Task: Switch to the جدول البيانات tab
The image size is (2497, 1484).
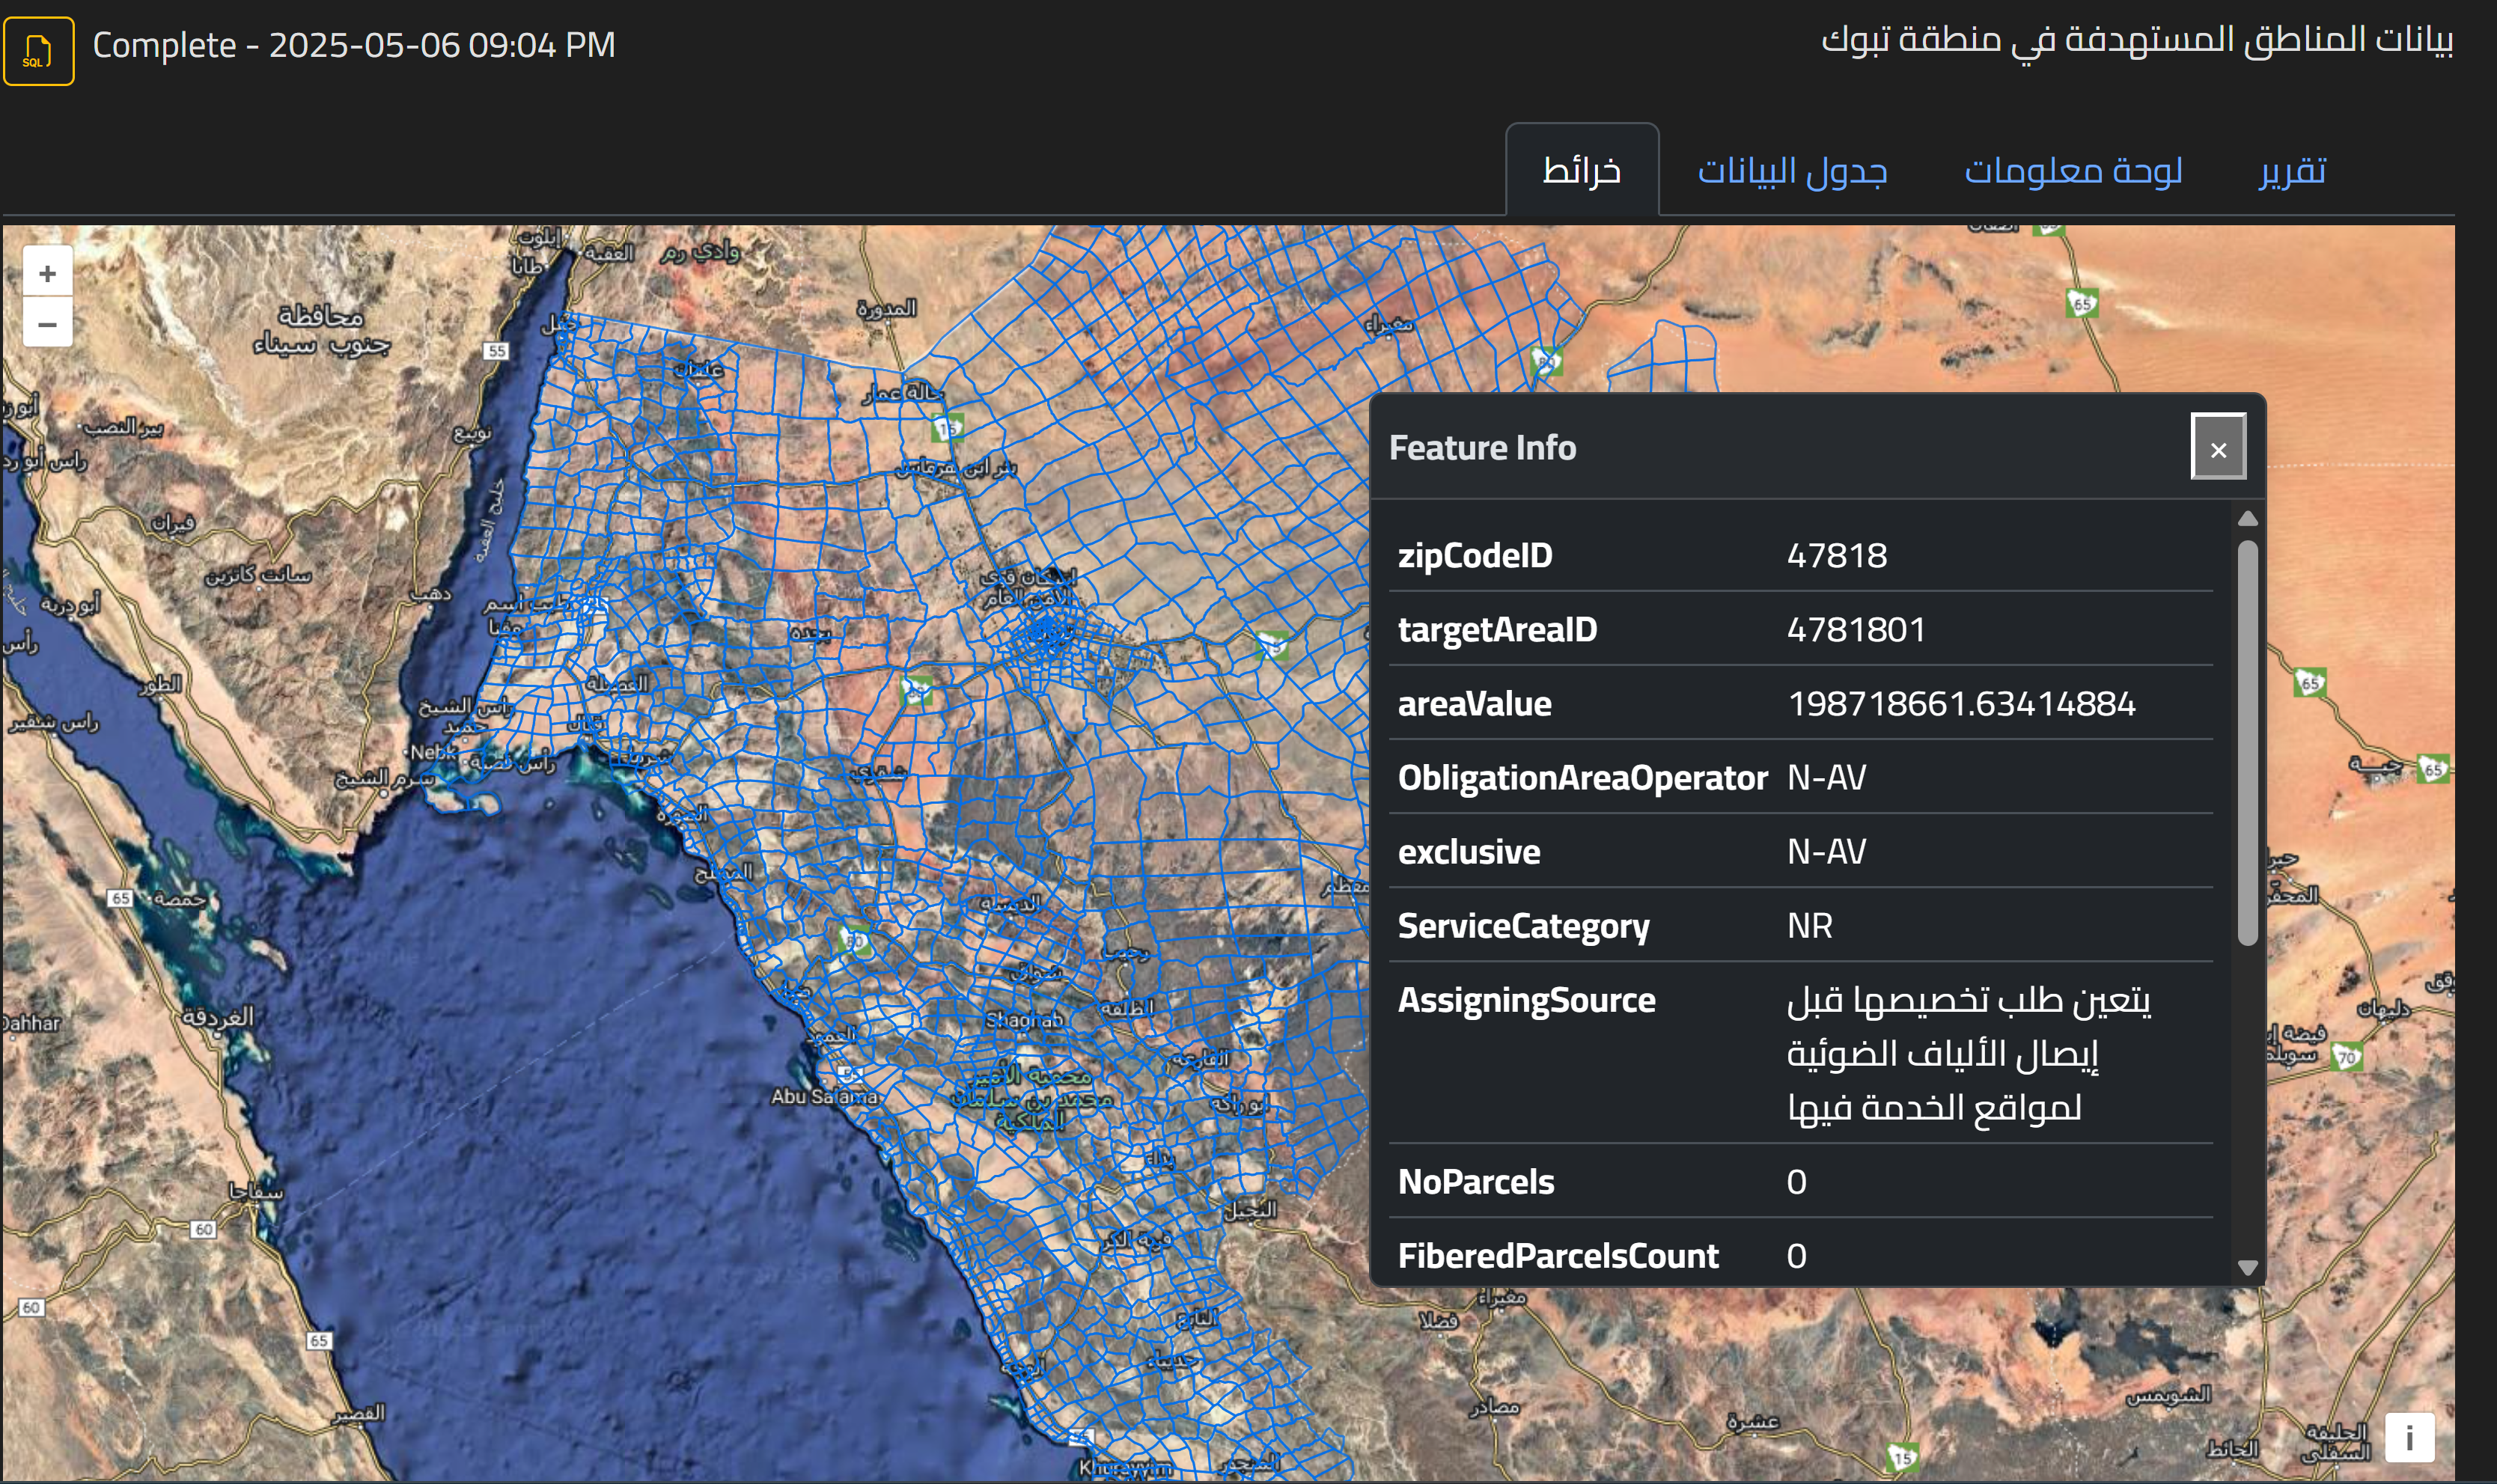Action: 1793,172
